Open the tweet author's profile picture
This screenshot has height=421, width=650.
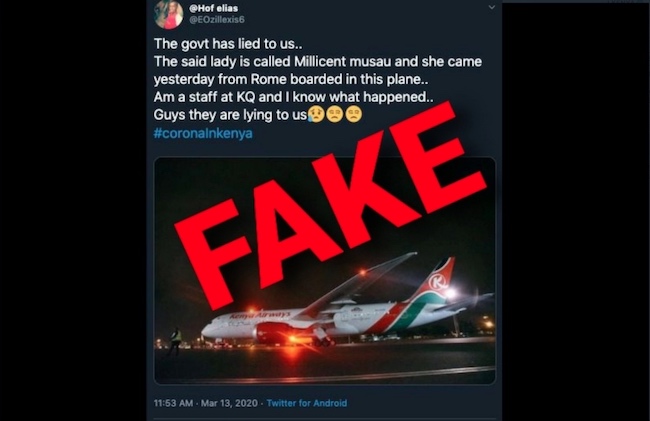point(168,13)
